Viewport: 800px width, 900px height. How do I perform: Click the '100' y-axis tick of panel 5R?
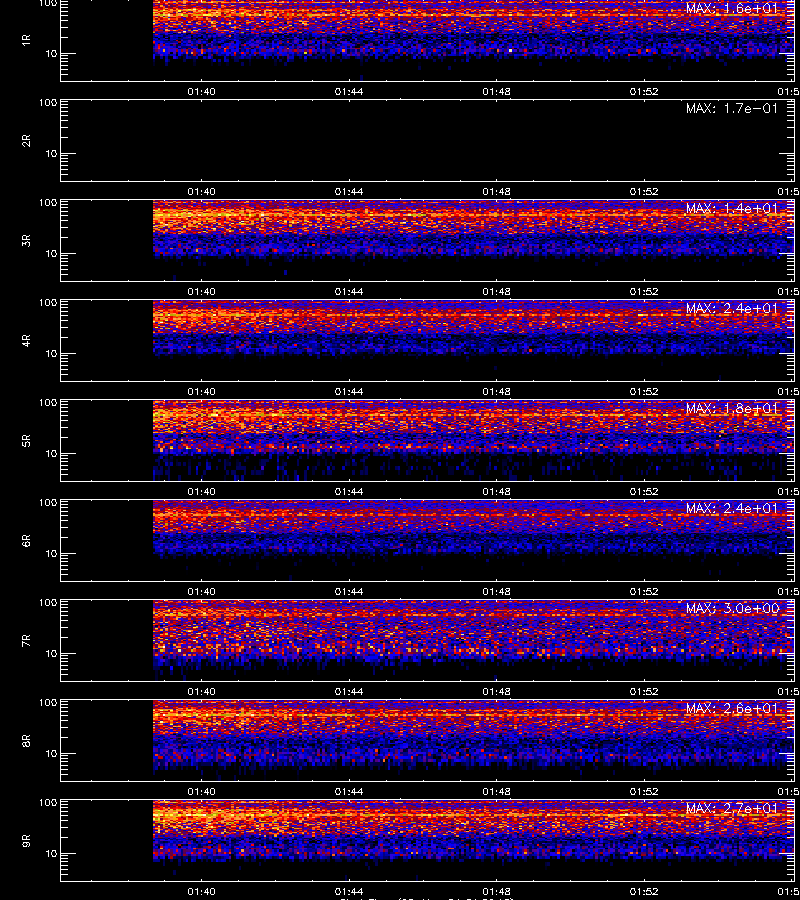48,403
